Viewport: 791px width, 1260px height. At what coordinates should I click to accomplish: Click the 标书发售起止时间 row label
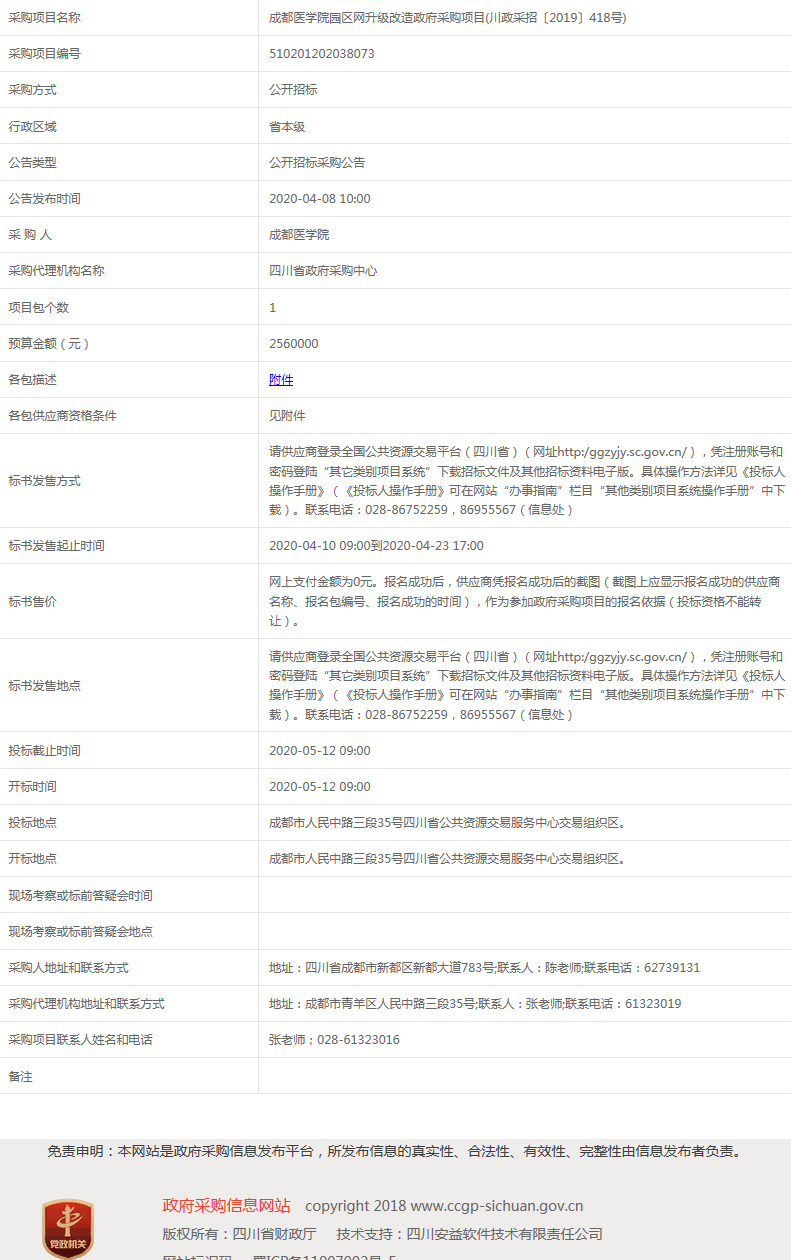[x=57, y=546]
